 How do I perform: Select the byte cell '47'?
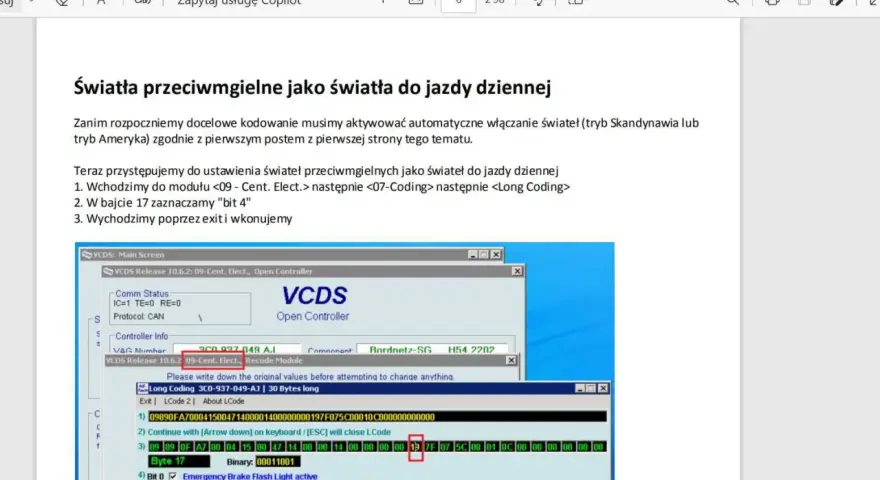point(277,447)
